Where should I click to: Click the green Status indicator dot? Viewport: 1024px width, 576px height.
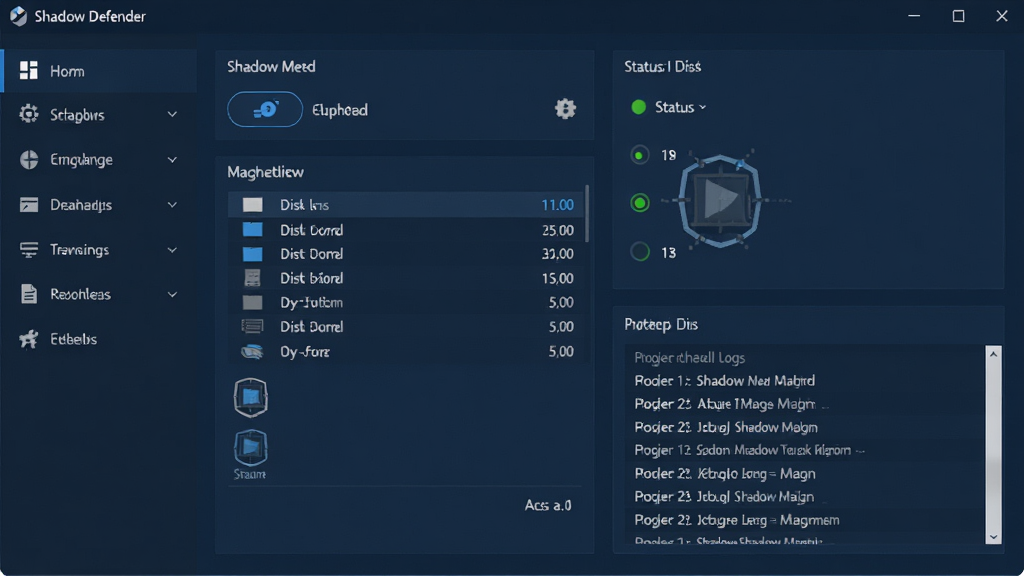point(639,107)
